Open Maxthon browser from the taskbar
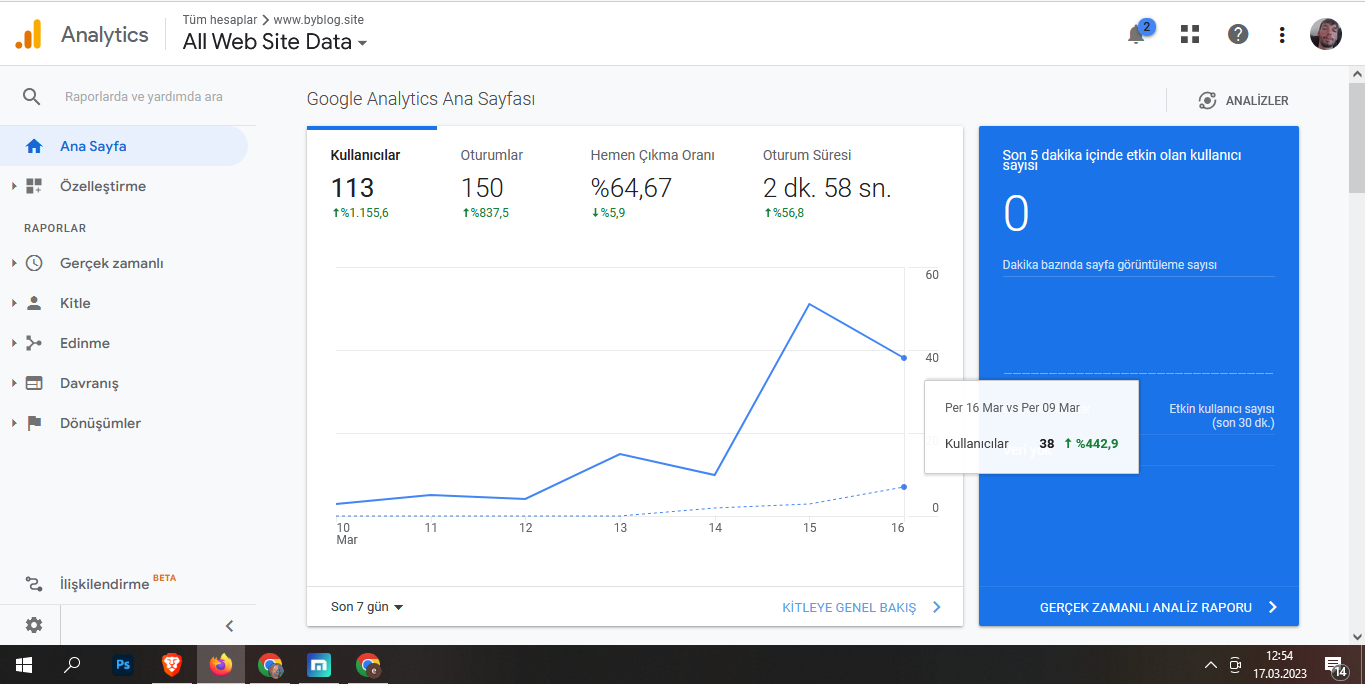 tap(319, 665)
